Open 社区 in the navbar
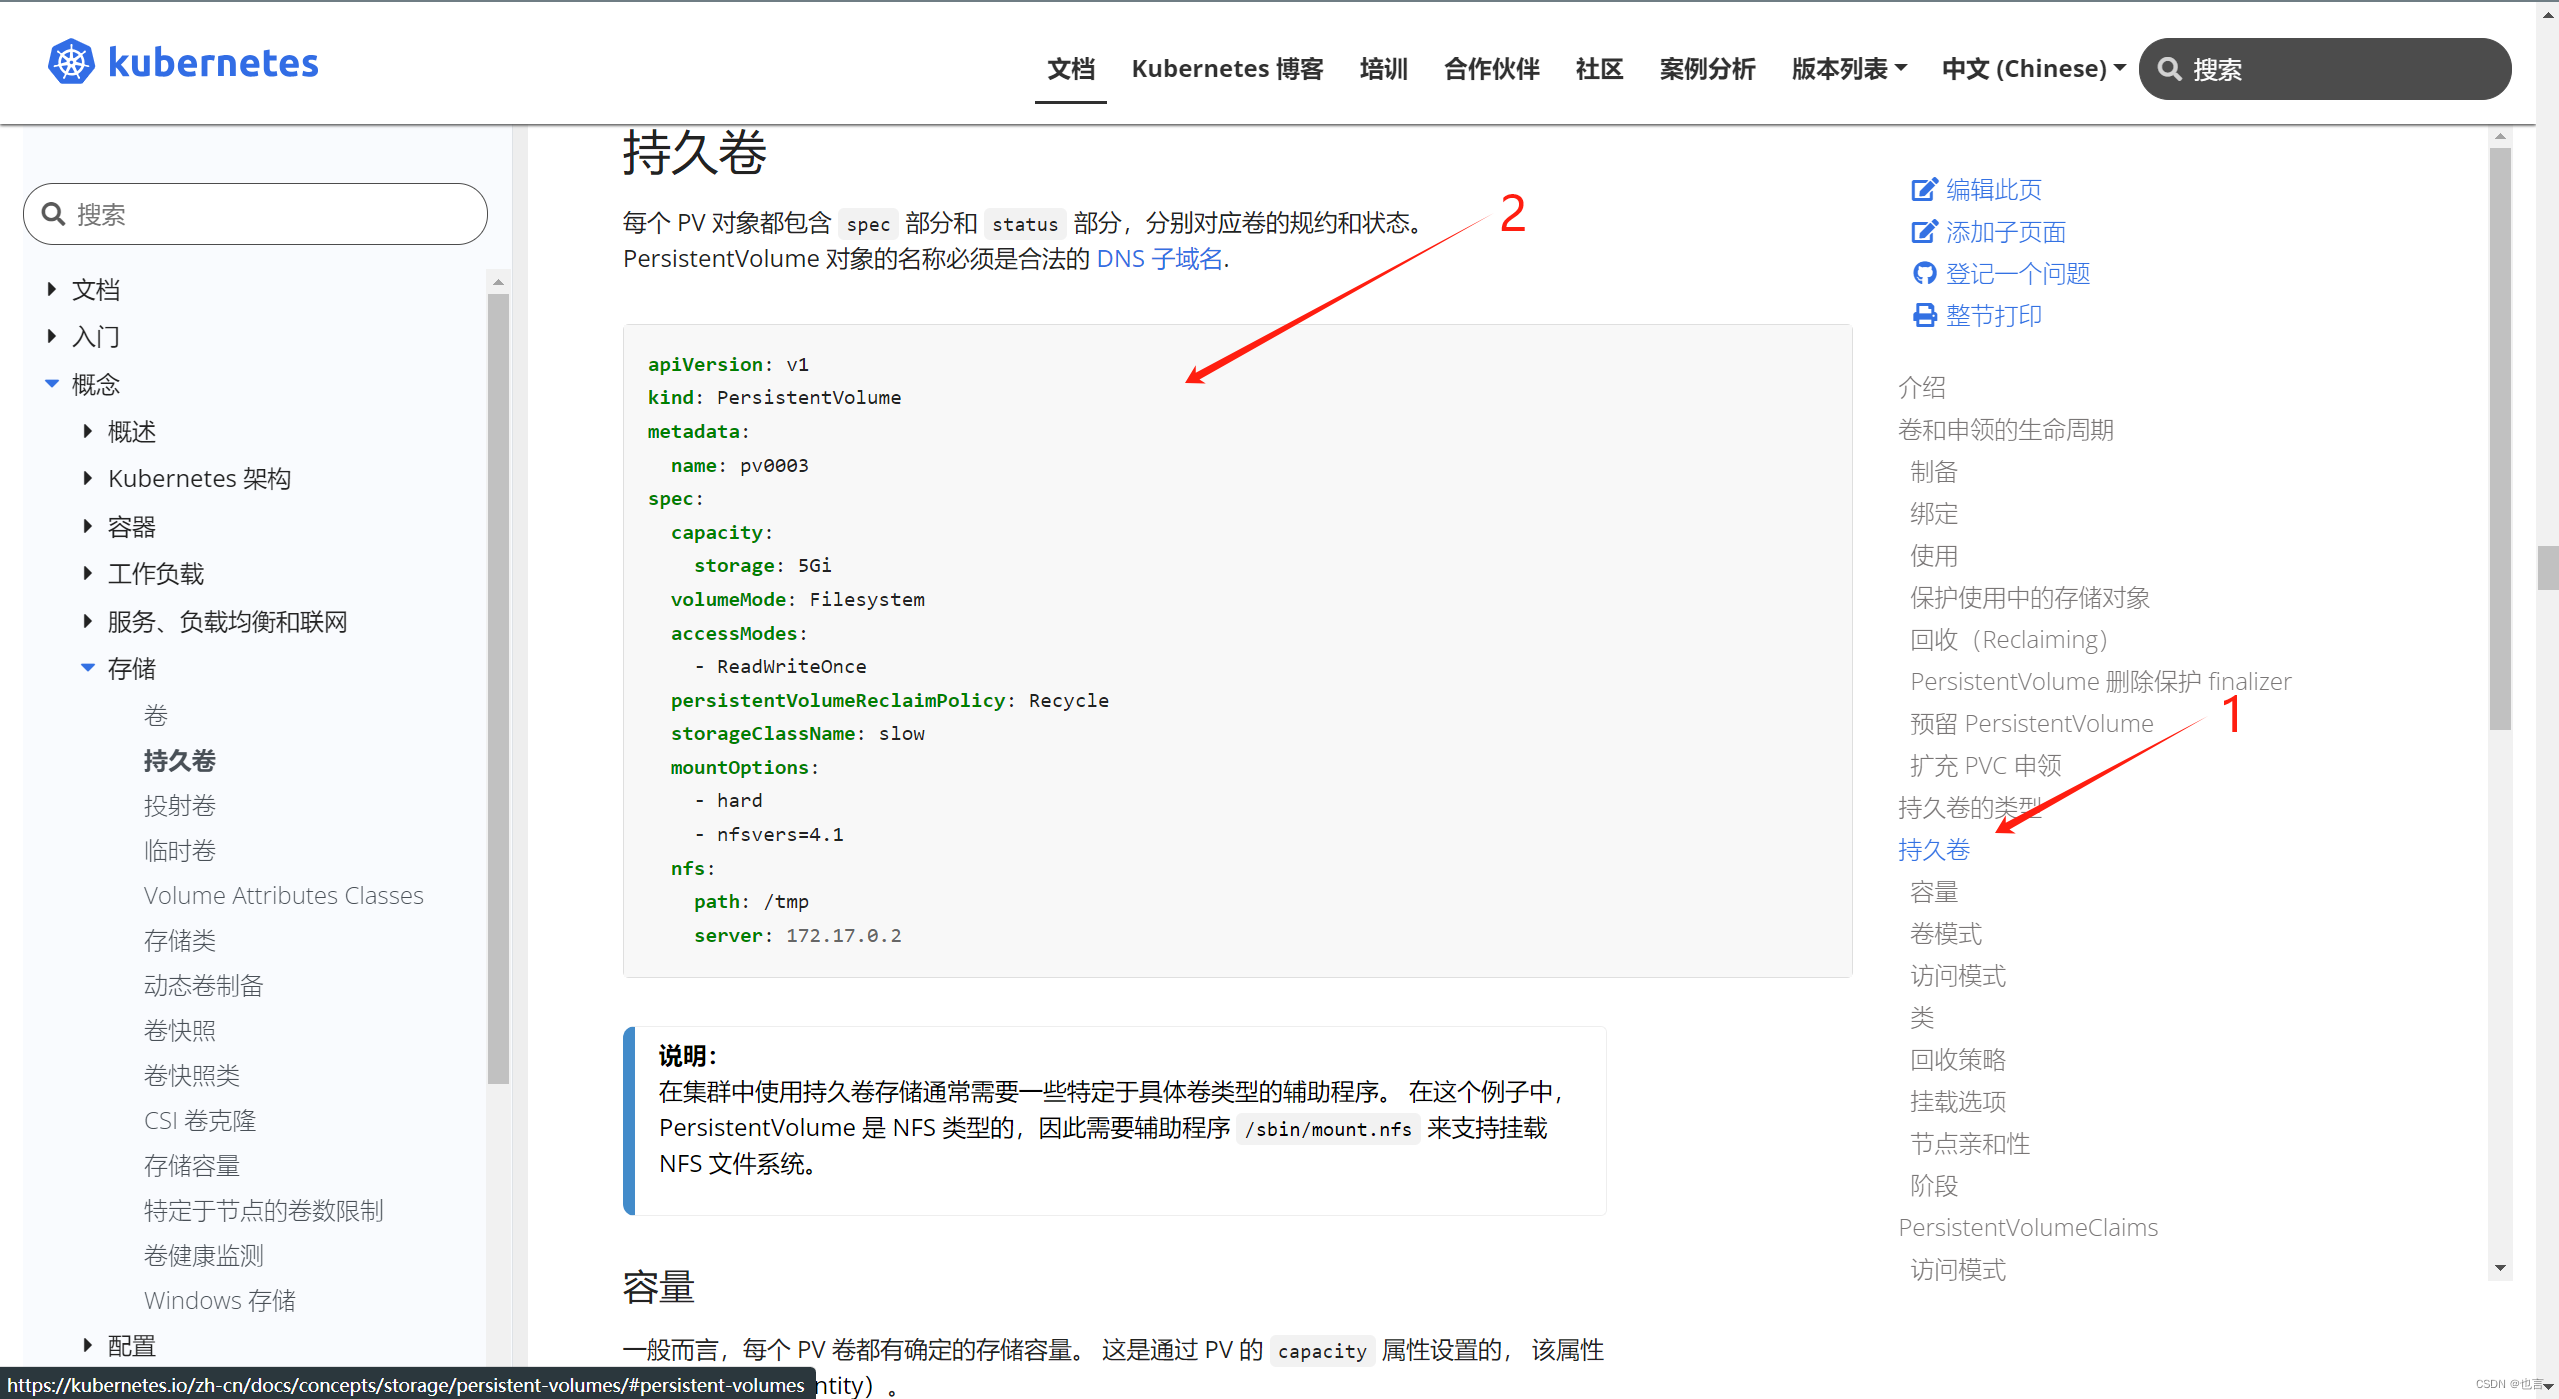The image size is (2559, 1399). click(x=1599, y=68)
